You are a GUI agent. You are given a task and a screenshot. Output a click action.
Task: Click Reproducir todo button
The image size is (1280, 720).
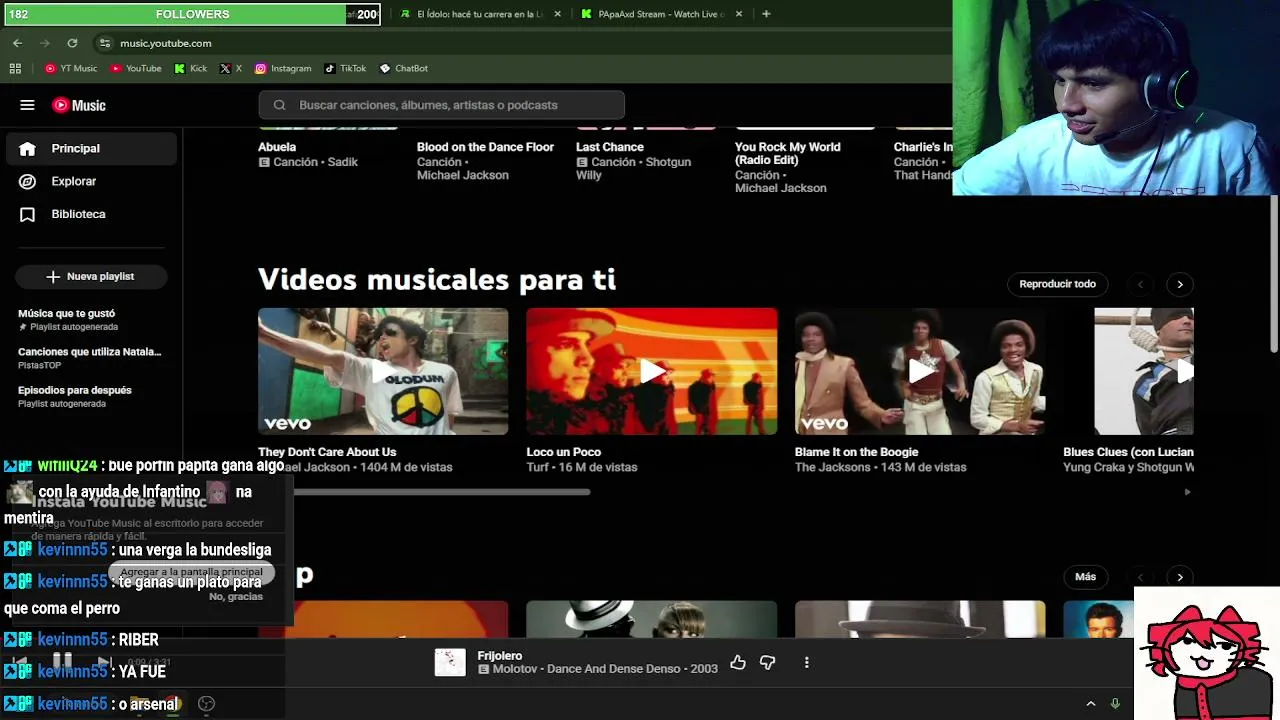tap(1057, 284)
